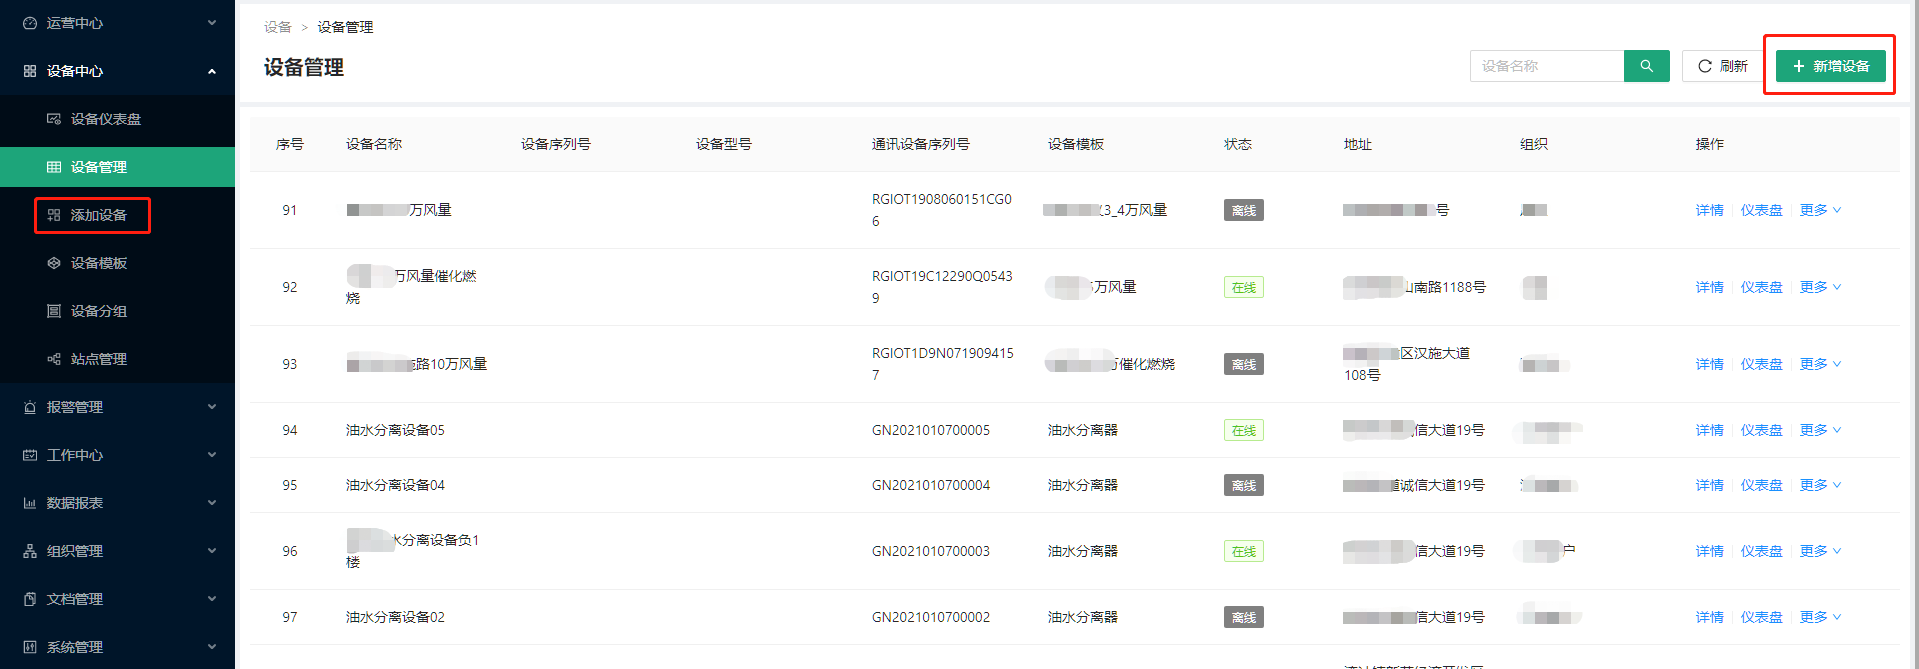
Task: Click the alarm management bell icon
Action: 30,407
